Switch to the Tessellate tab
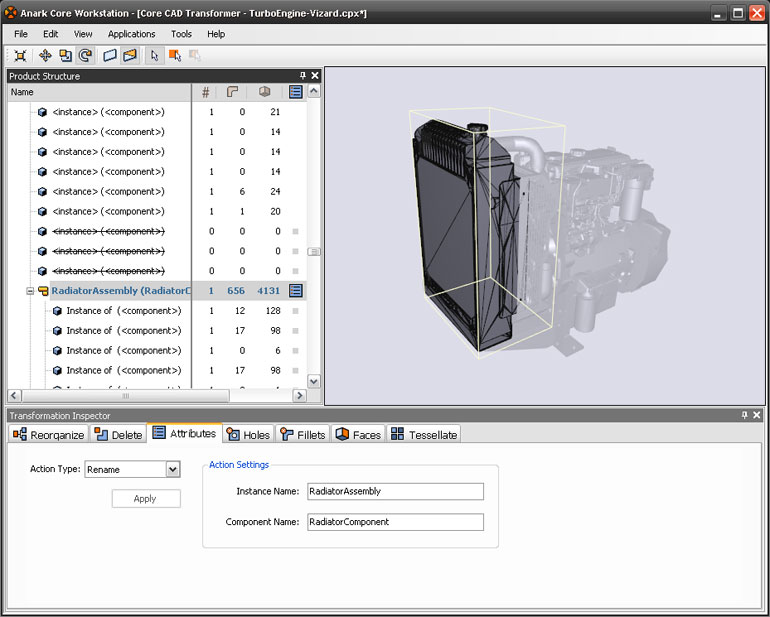 [x=424, y=435]
